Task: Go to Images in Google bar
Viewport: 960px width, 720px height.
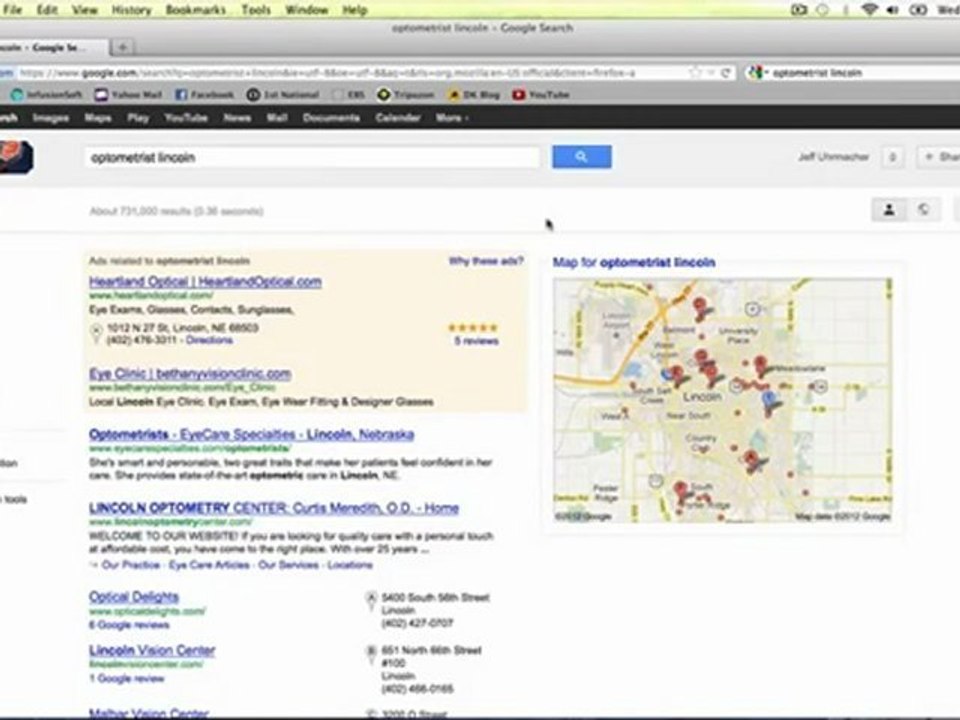Action: pyautogui.click(x=51, y=118)
